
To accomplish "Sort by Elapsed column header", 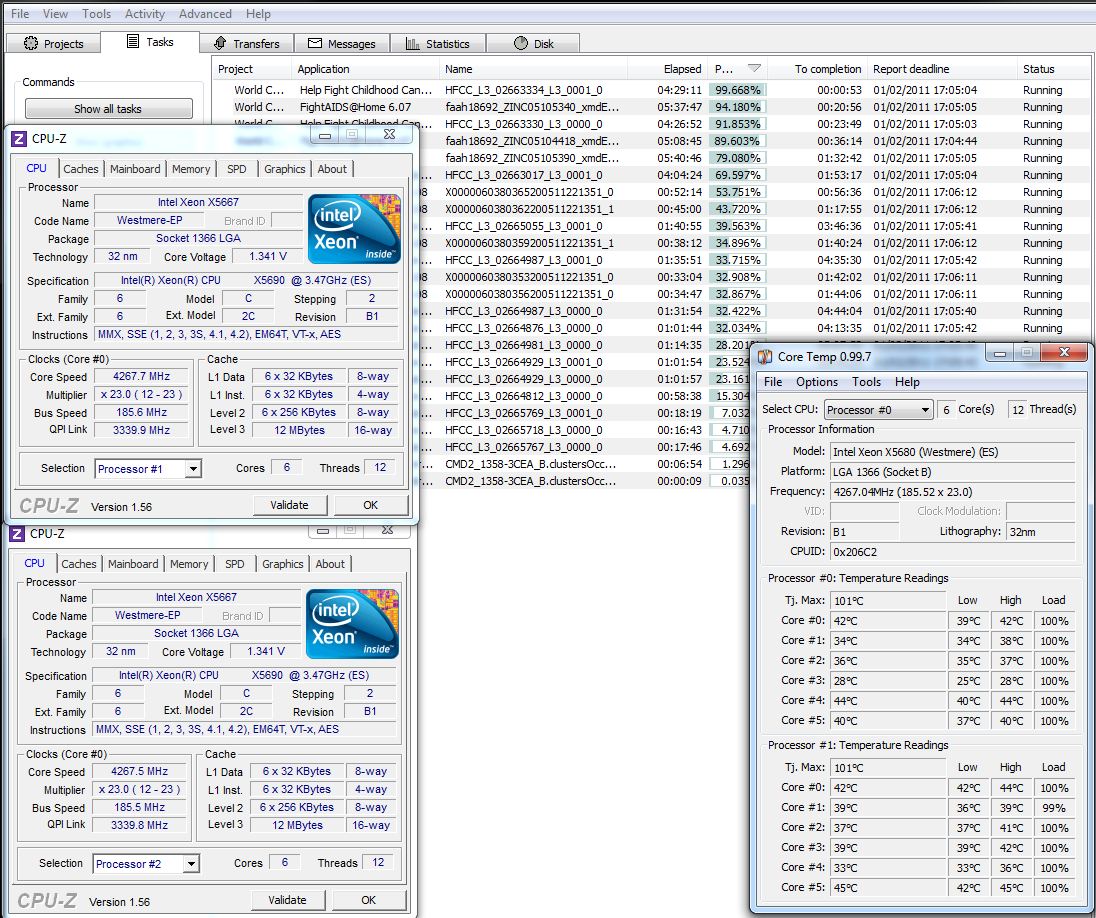I will point(666,69).
